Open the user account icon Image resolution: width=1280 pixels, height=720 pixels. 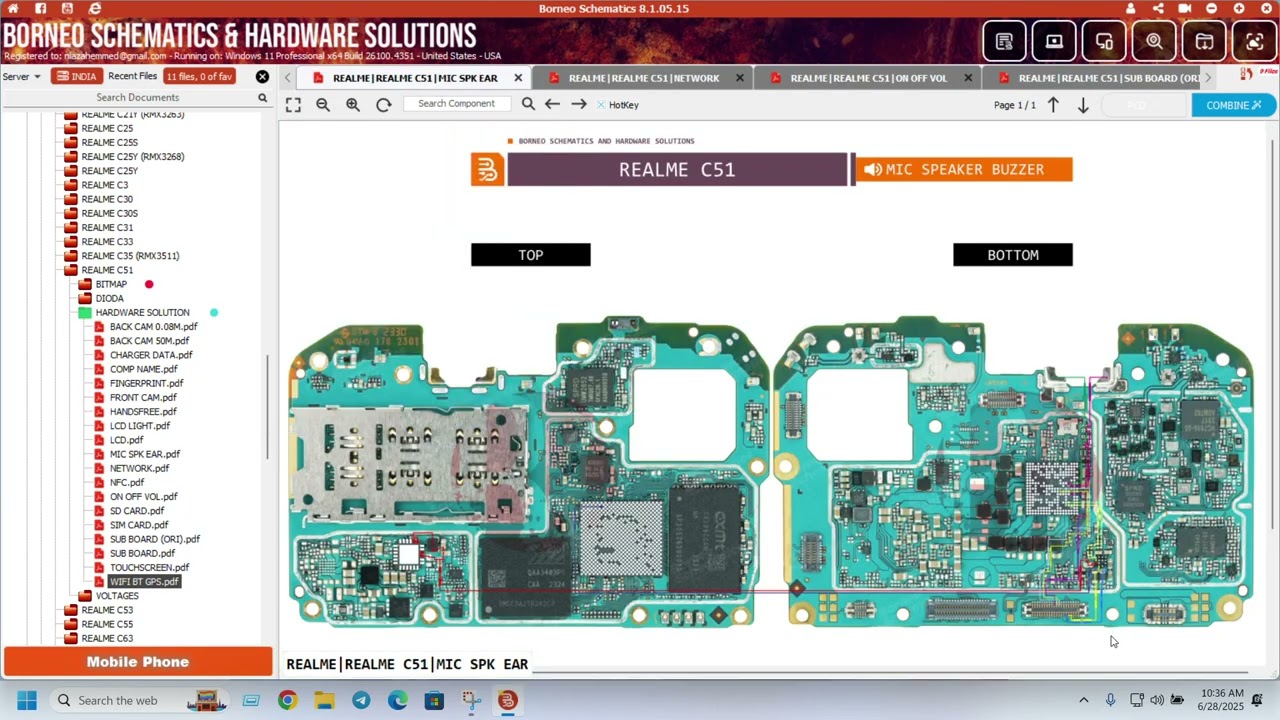click(x=1131, y=8)
